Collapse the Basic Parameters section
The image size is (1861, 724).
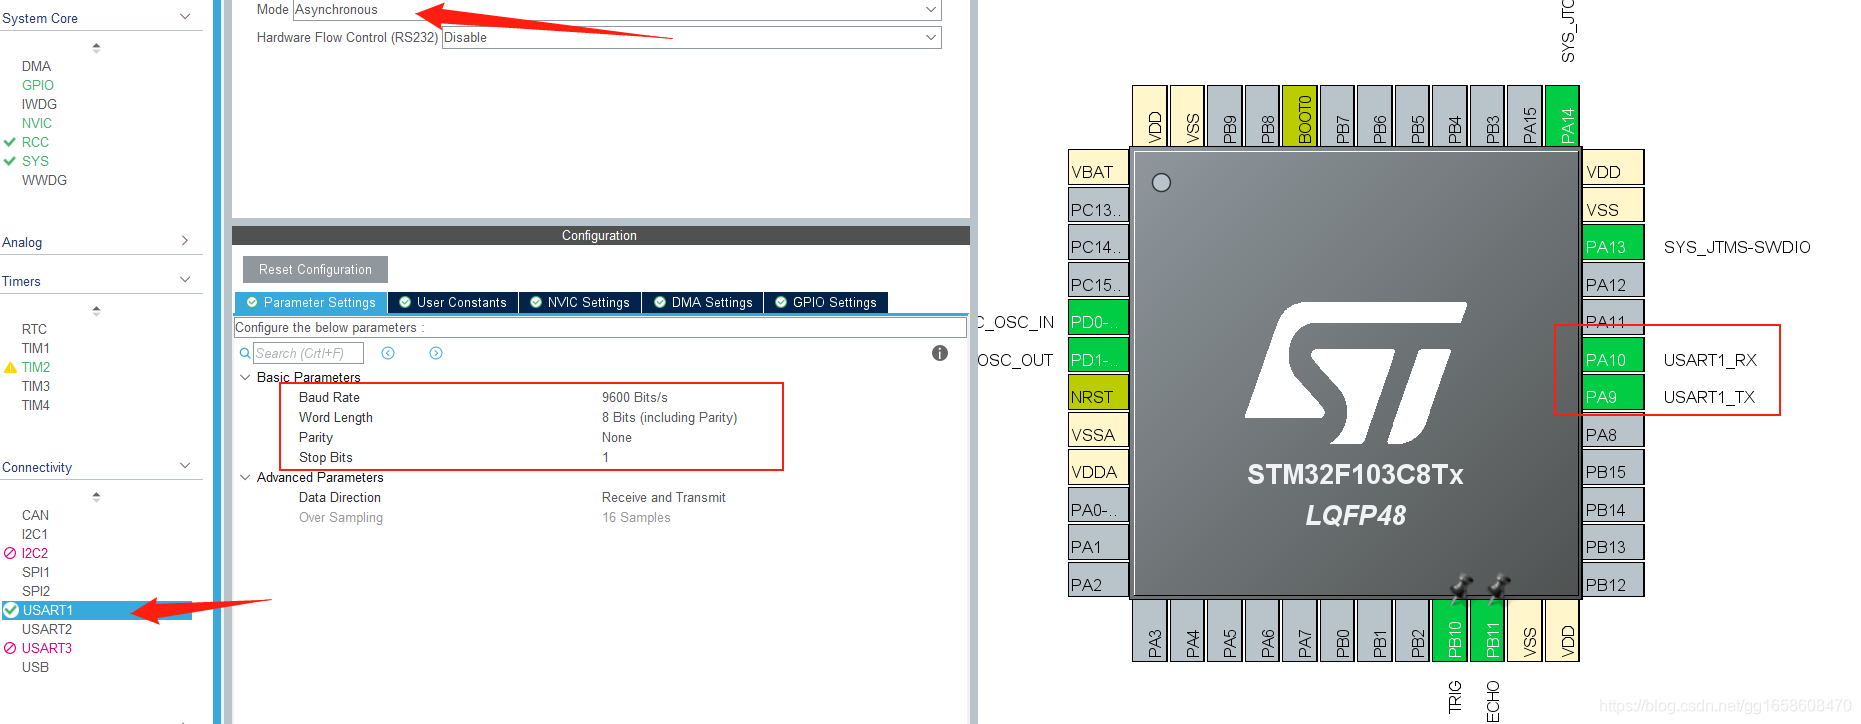tap(245, 377)
